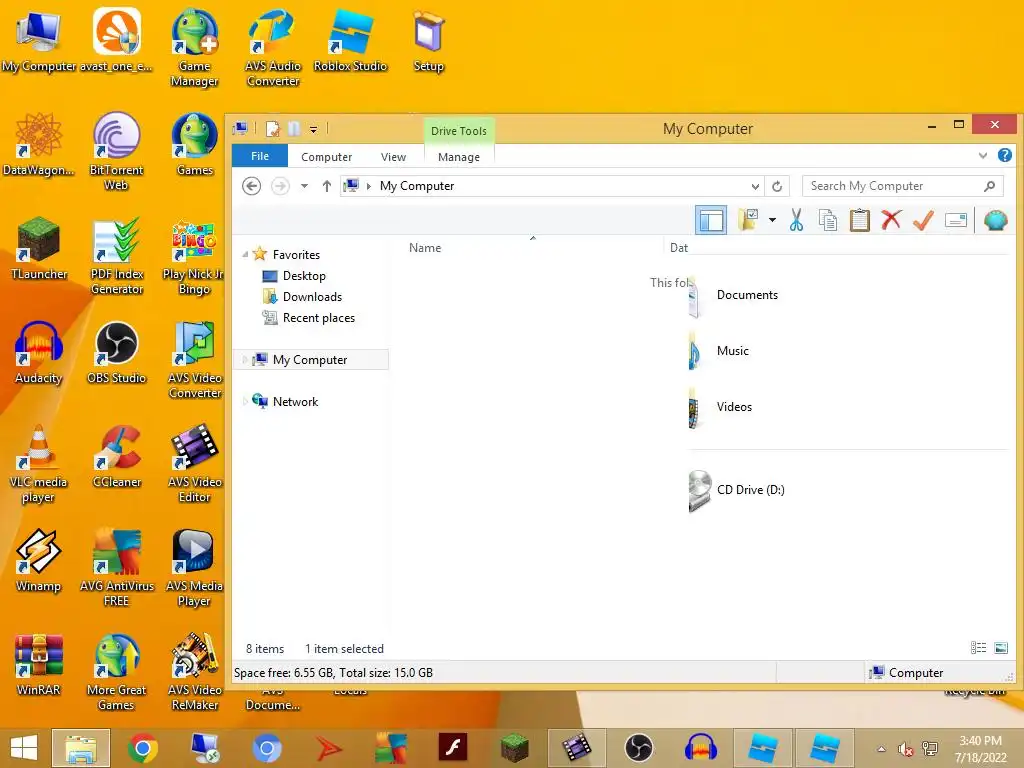Click the Back navigation arrow
The width and height of the screenshot is (1024, 768).
click(251, 186)
